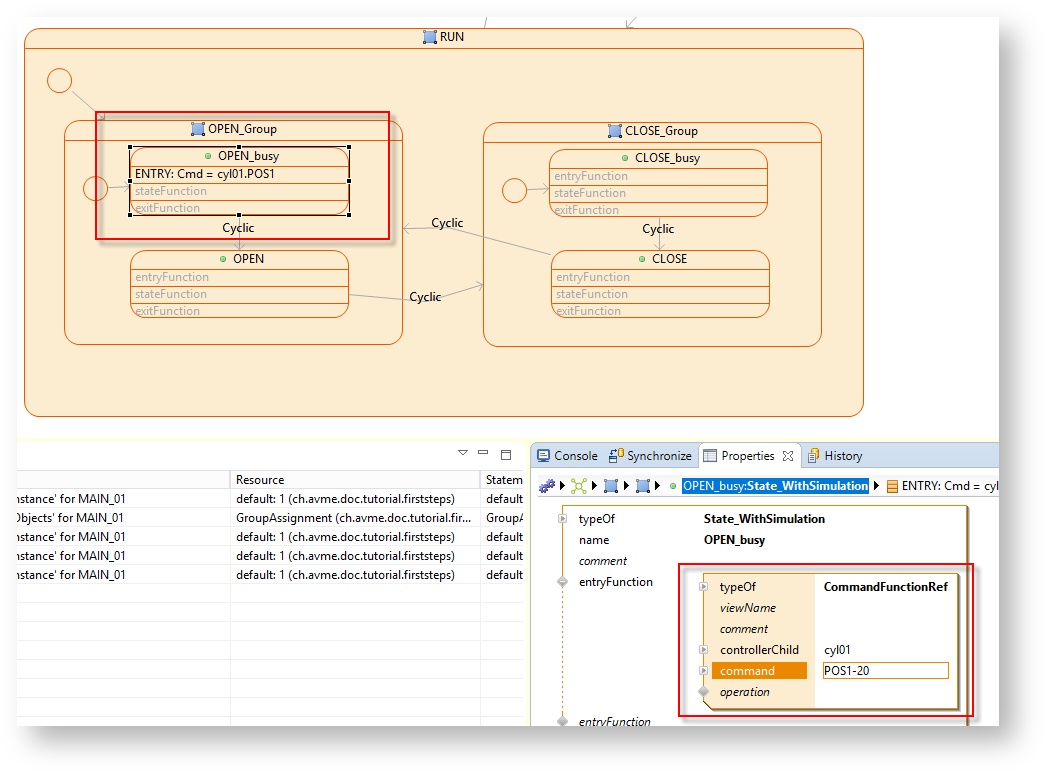Expand the command property row arrow
1047x774 pixels.
click(704, 671)
